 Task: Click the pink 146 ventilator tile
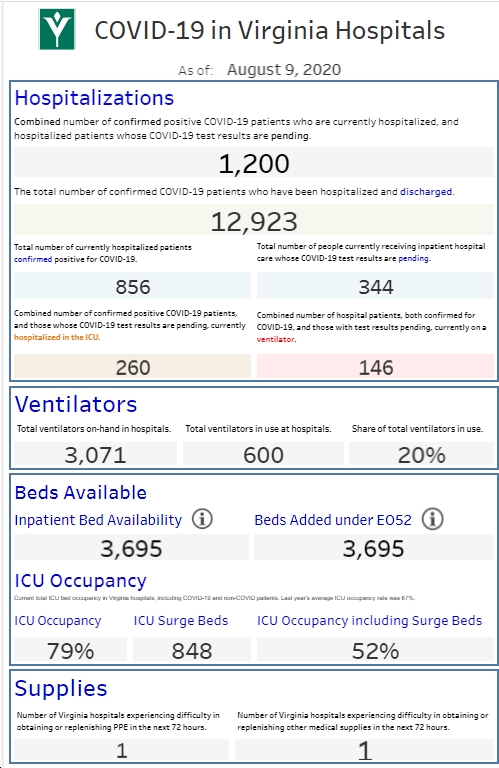[x=376, y=366]
